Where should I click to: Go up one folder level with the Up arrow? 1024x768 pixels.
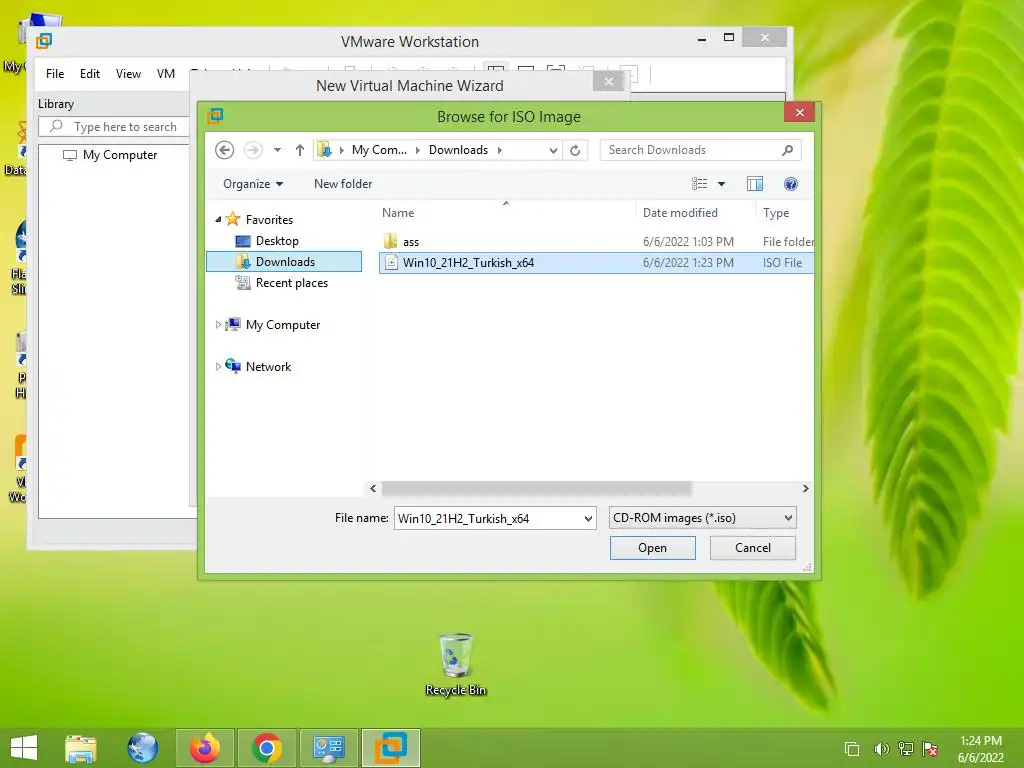(300, 150)
